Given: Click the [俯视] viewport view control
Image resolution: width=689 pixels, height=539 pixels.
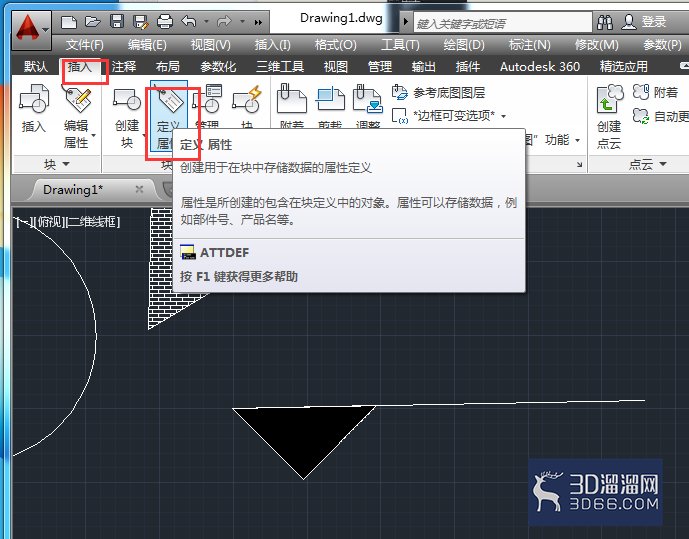Looking at the screenshot, I should pos(49,222).
